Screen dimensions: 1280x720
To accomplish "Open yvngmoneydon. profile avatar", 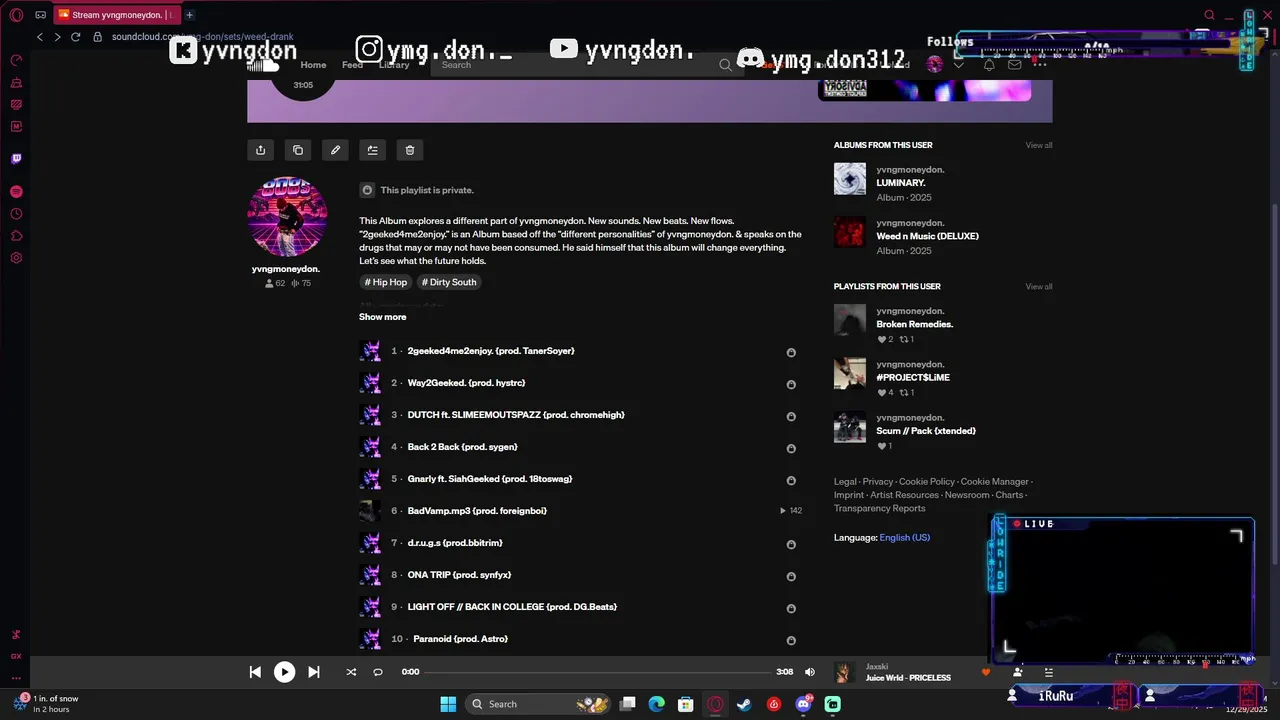I will [287, 216].
